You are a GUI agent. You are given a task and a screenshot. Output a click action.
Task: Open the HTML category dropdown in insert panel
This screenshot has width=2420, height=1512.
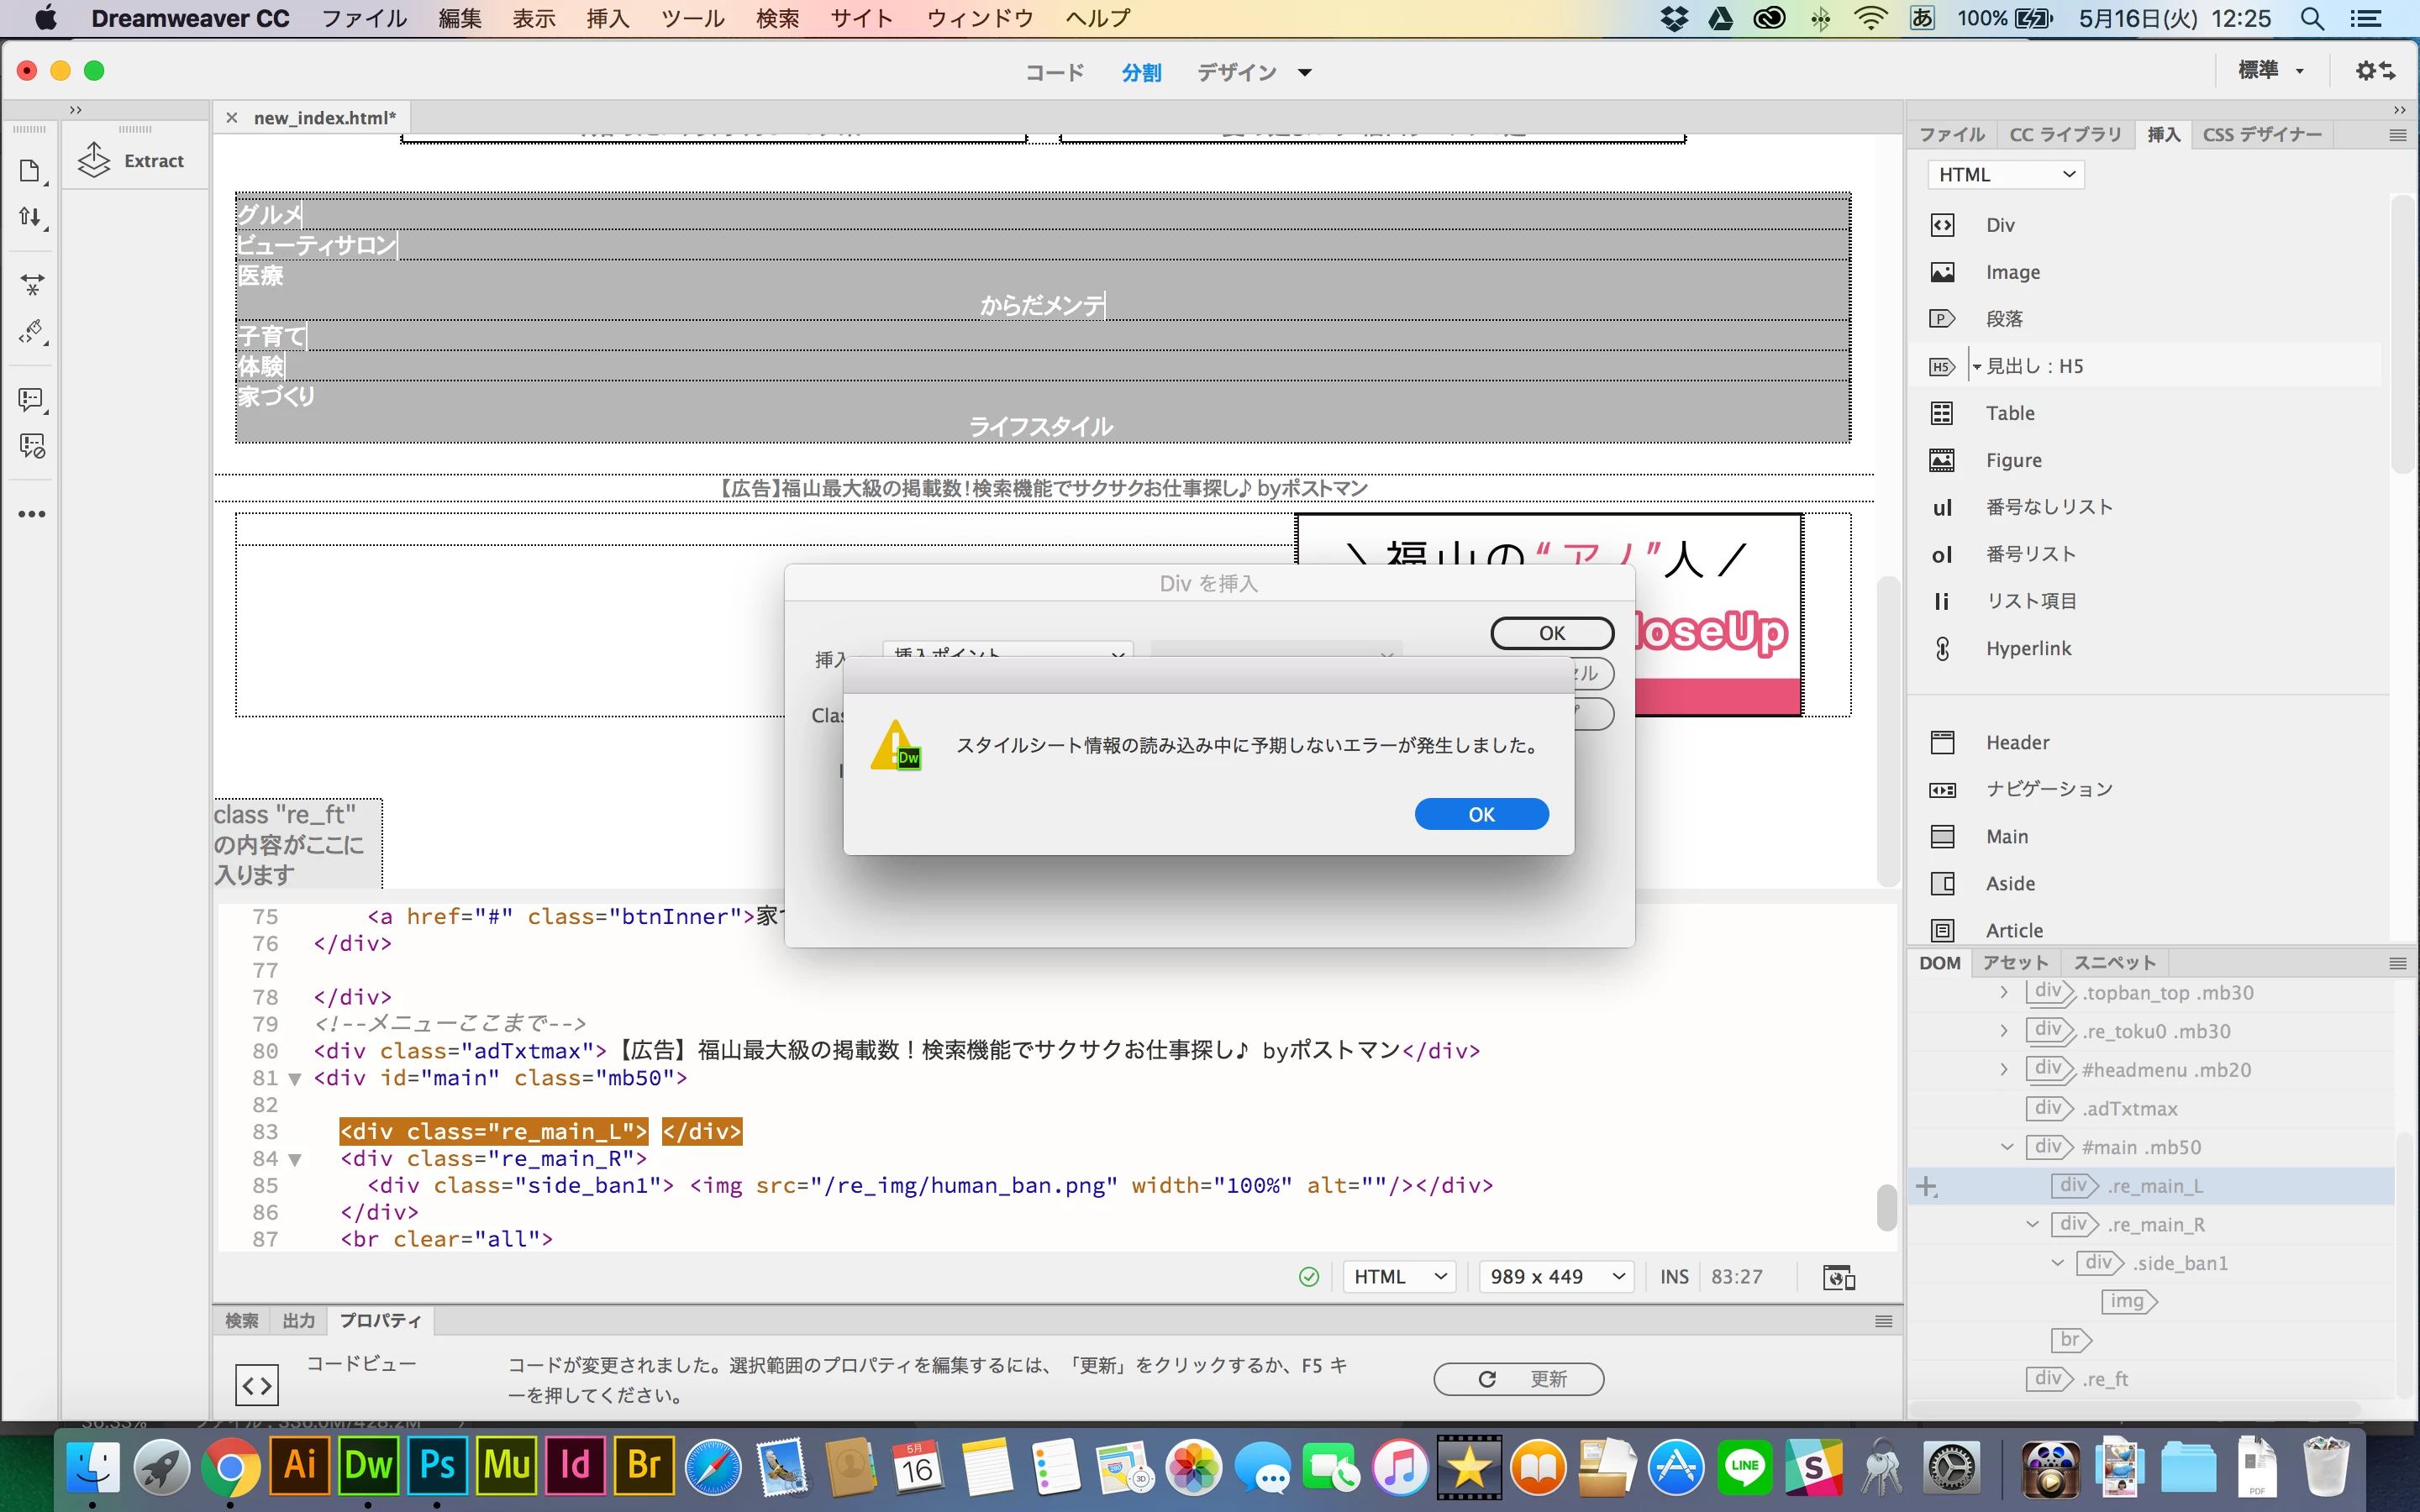[x=2005, y=175]
